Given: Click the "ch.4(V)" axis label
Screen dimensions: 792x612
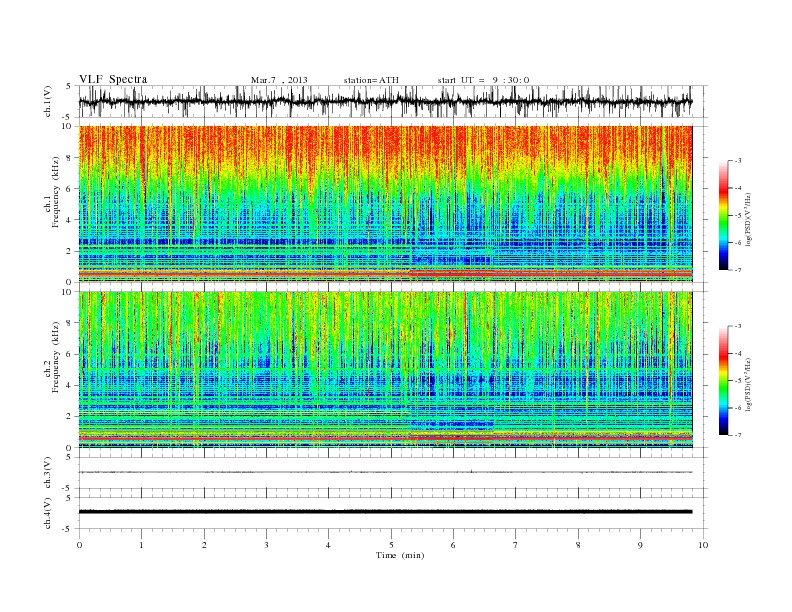Looking at the screenshot, I should click(48, 513).
